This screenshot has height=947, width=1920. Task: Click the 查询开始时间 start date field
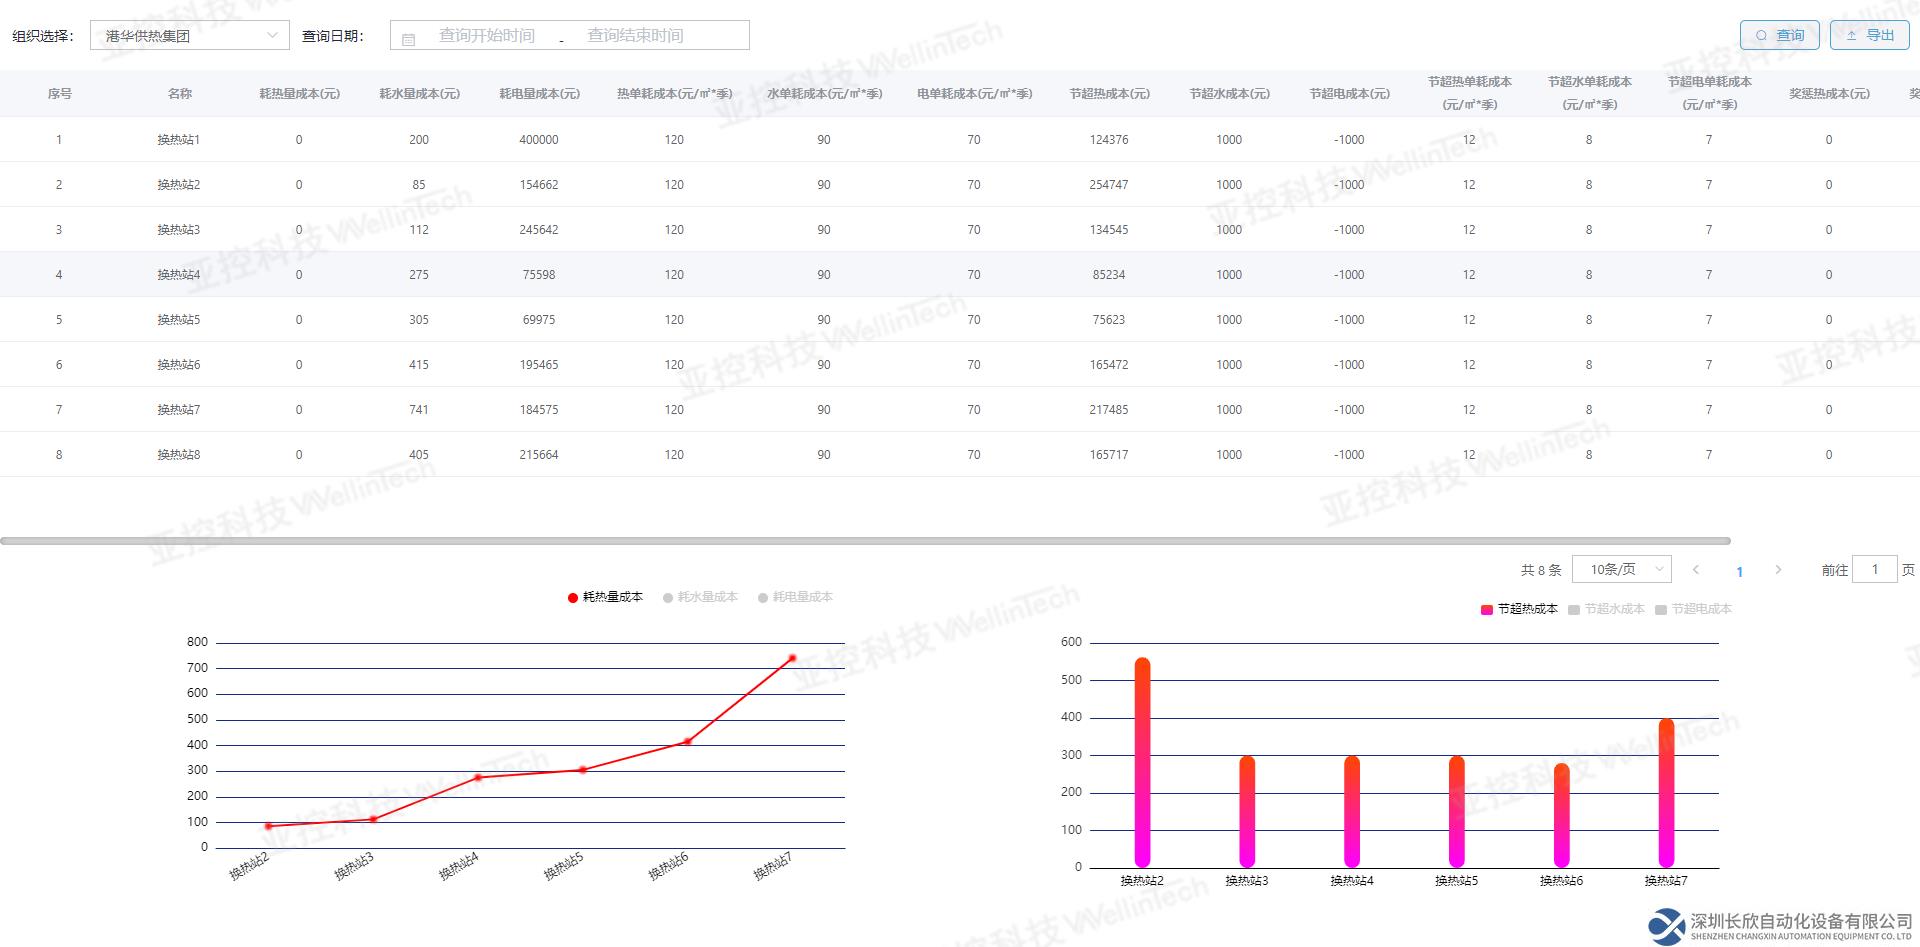[x=487, y=36]
